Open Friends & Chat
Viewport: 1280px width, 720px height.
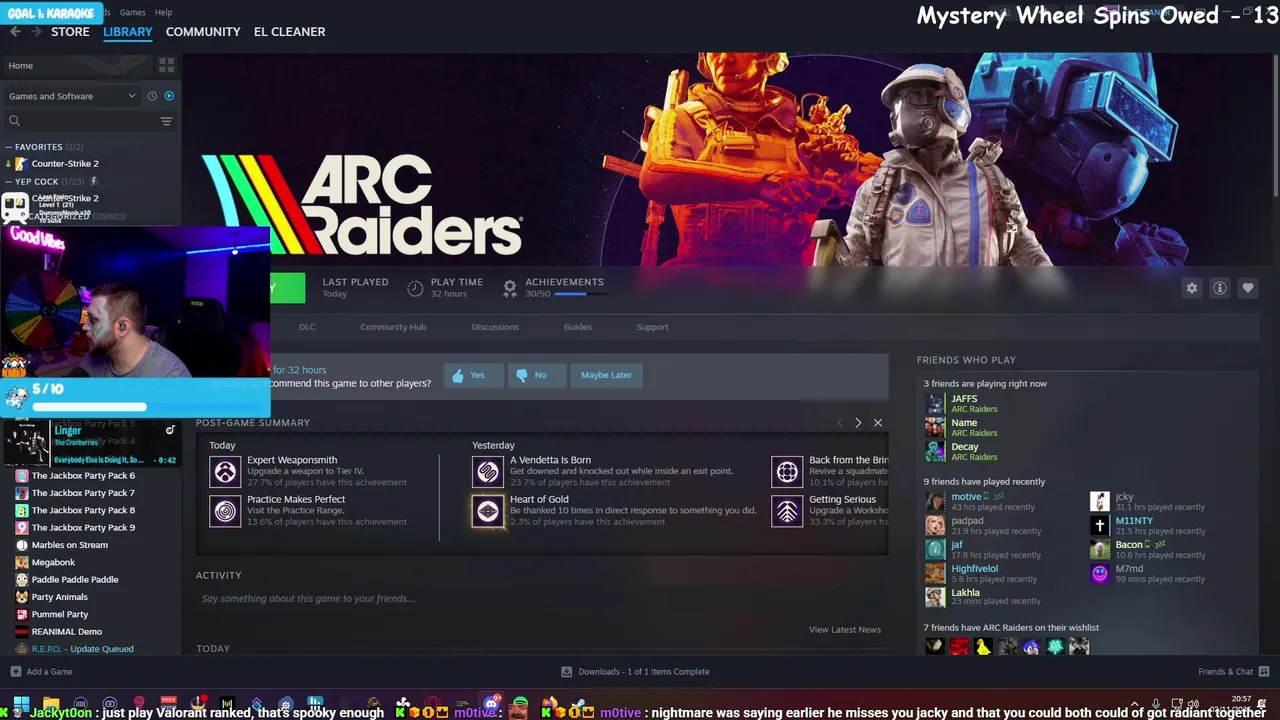pyautogui.click(x=1234, y=672)
